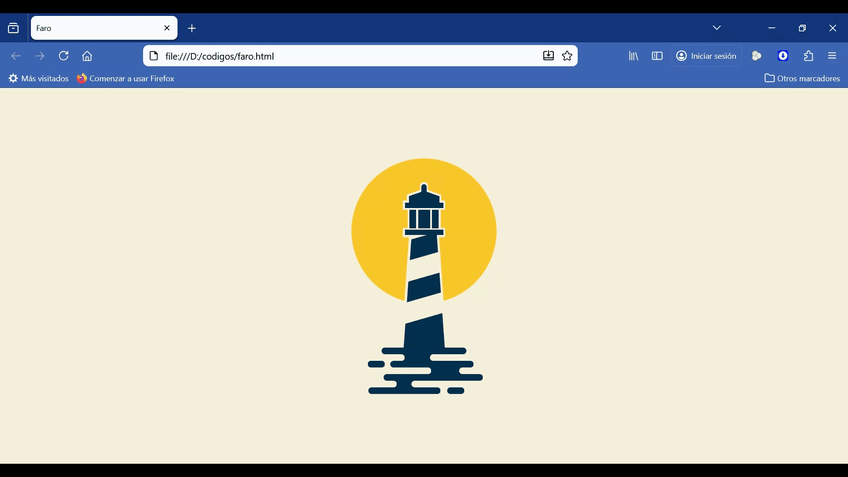Open the Firefox home page

(x=87, y=56)
